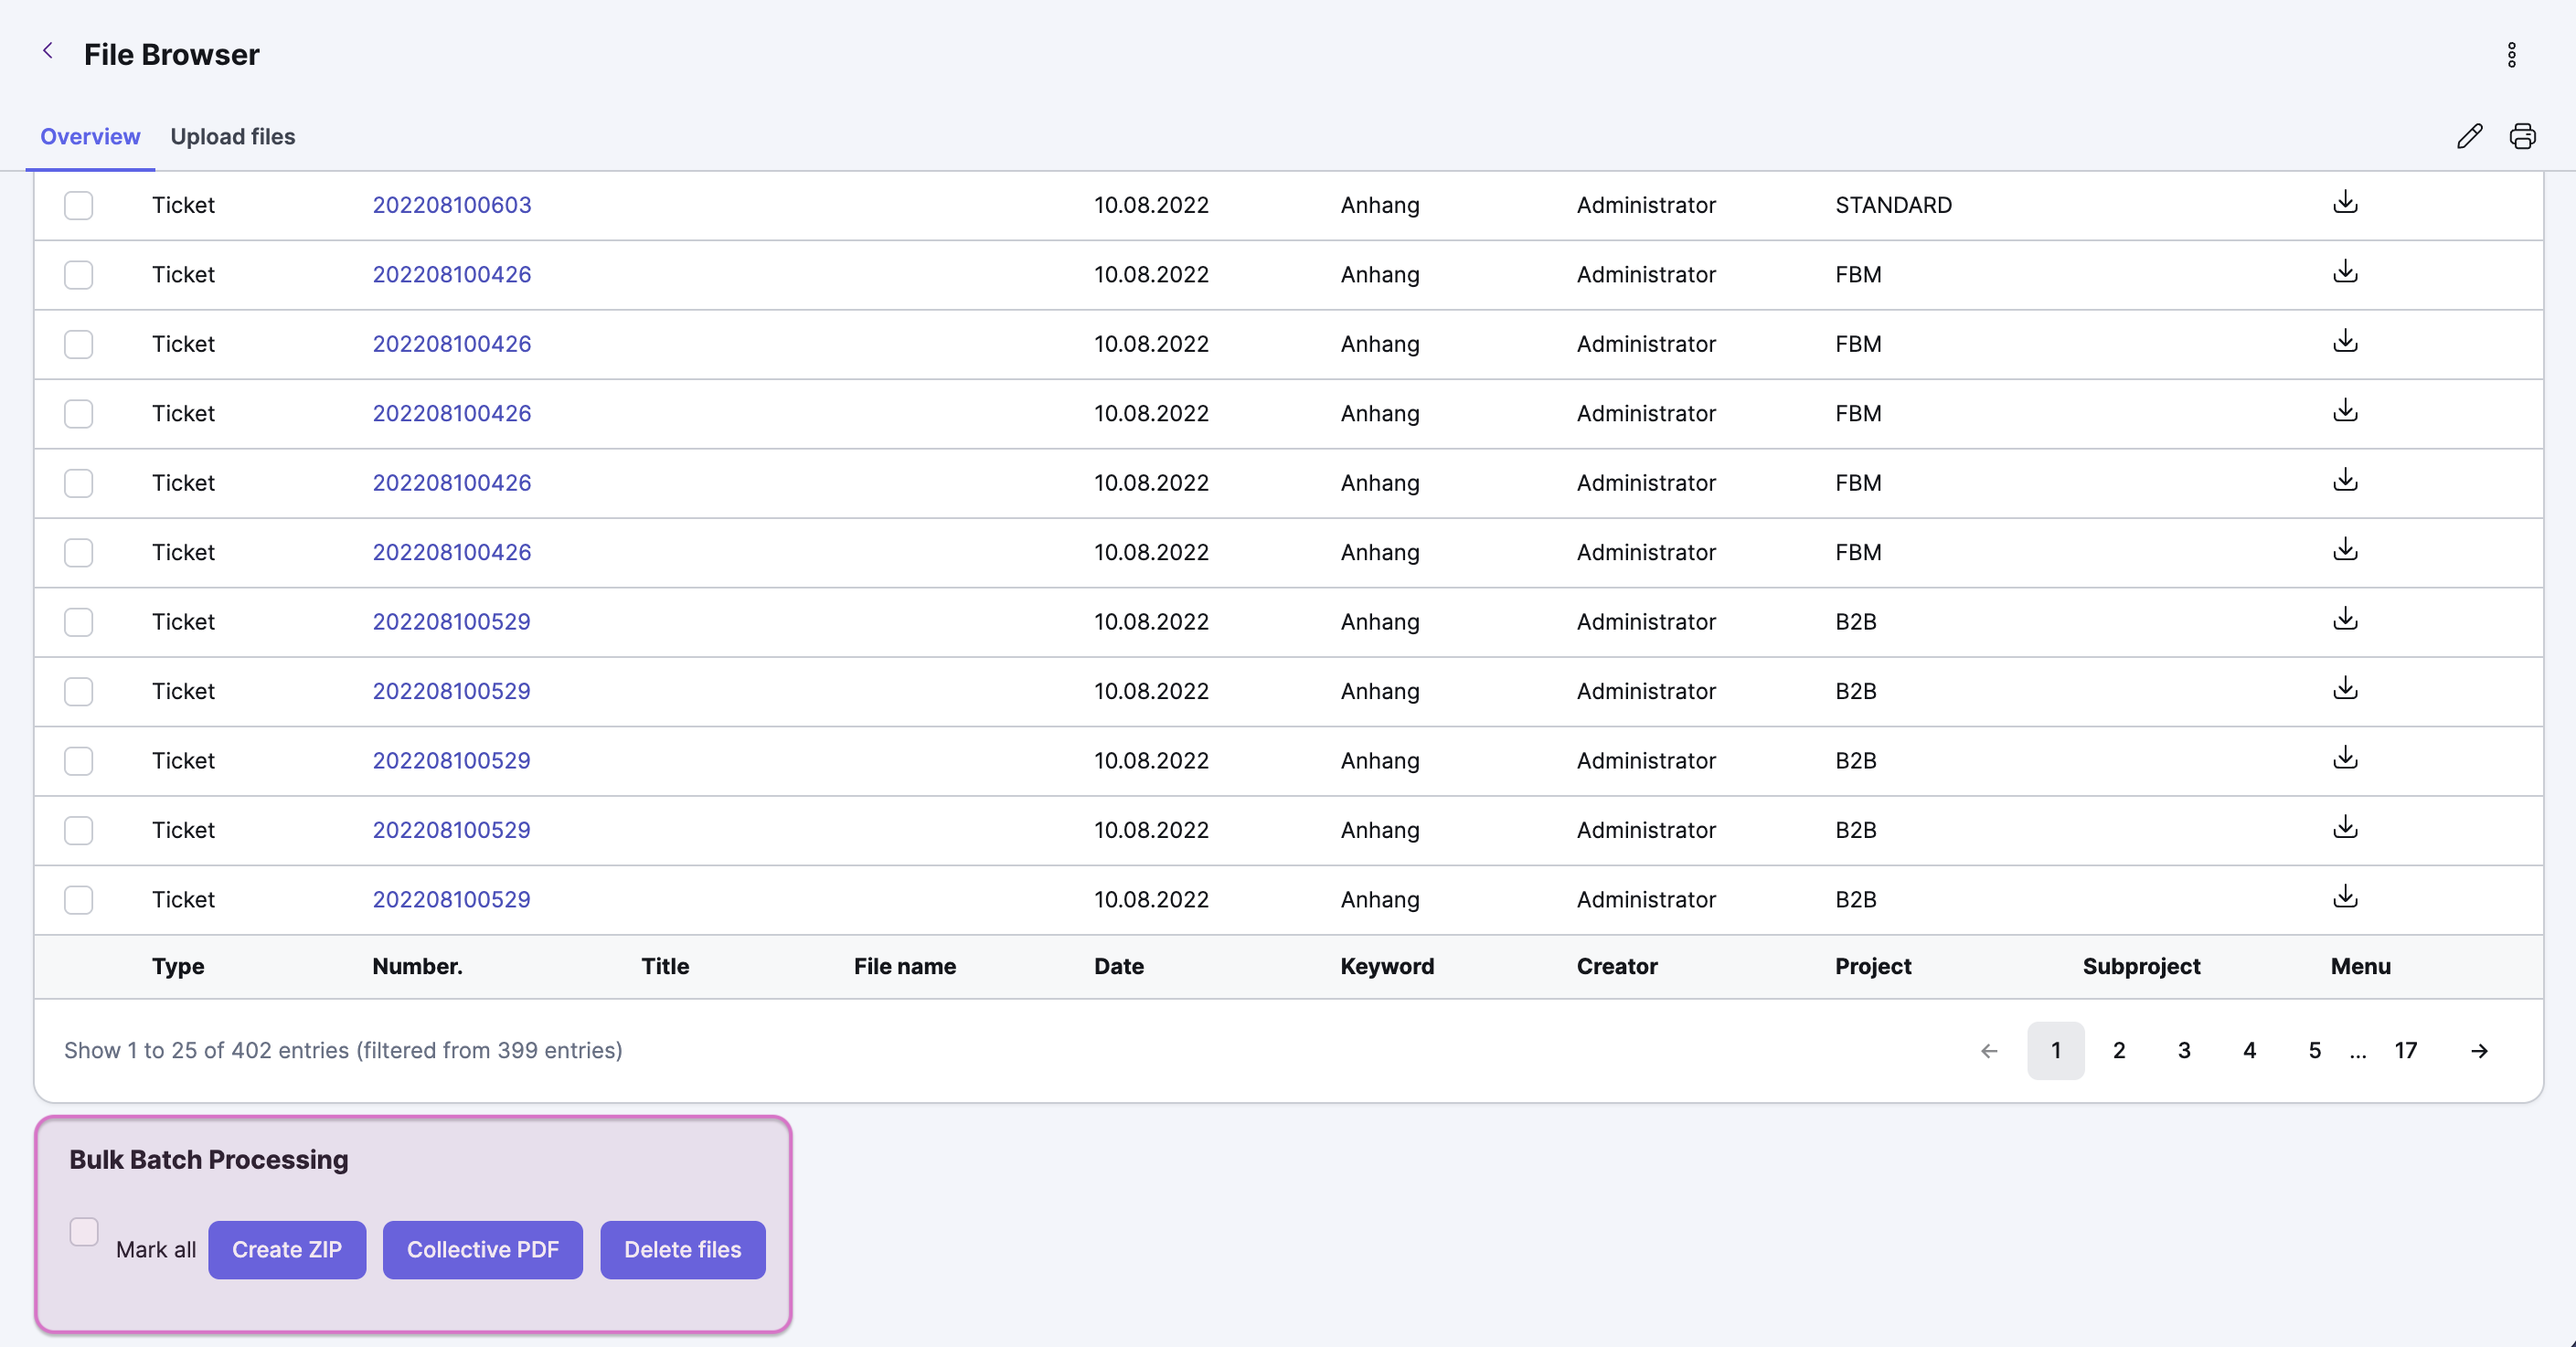Open the three-dot options menu
Viewport: 2576px width, 1347px height.
[2511, 55]
